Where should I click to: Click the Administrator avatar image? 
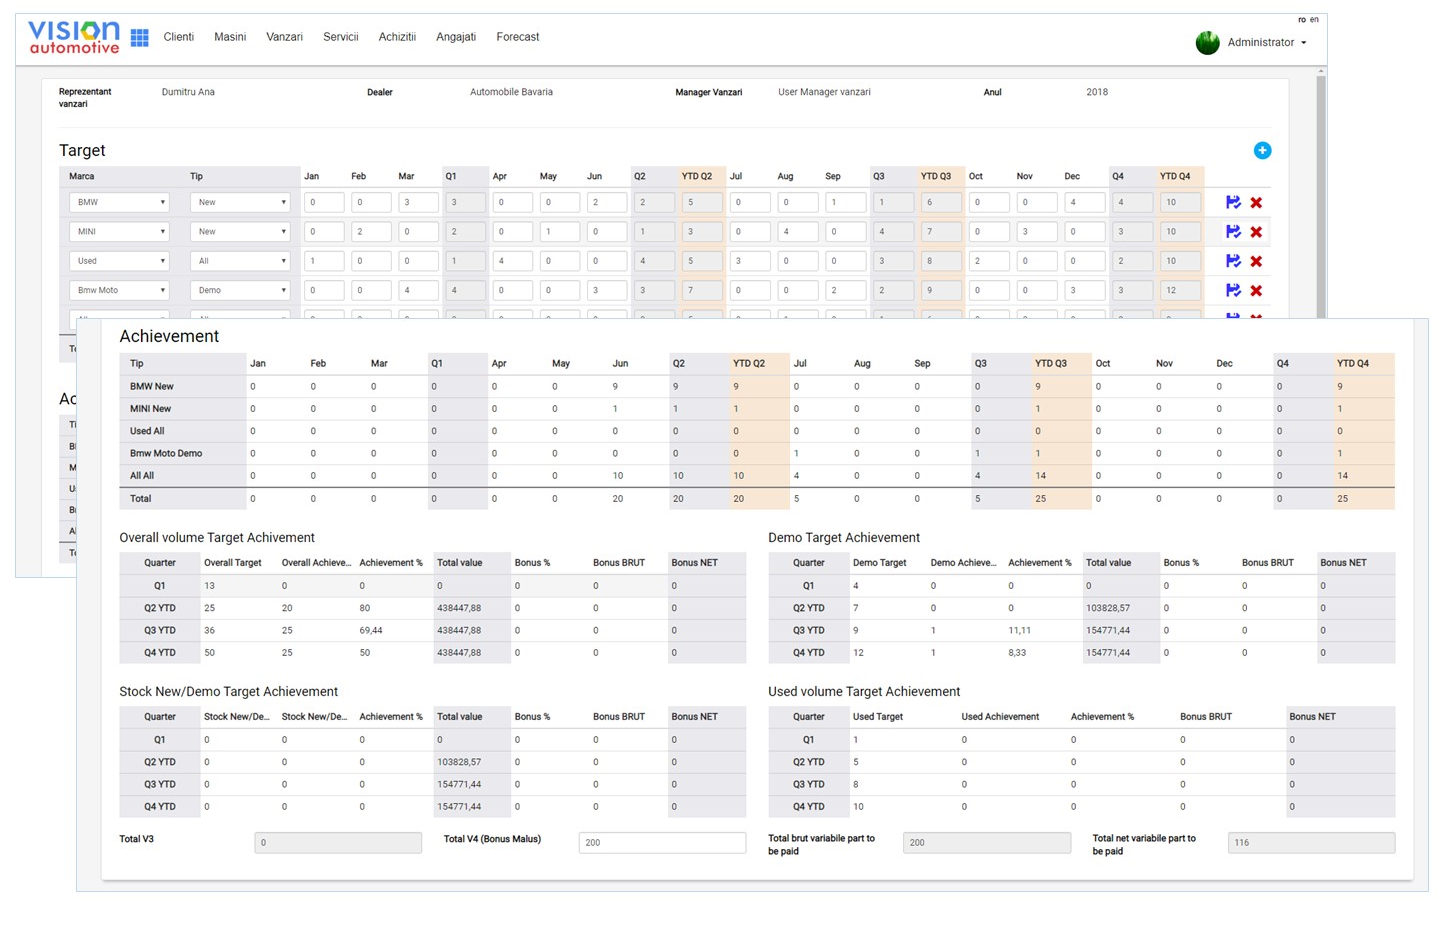(1208, 42)
